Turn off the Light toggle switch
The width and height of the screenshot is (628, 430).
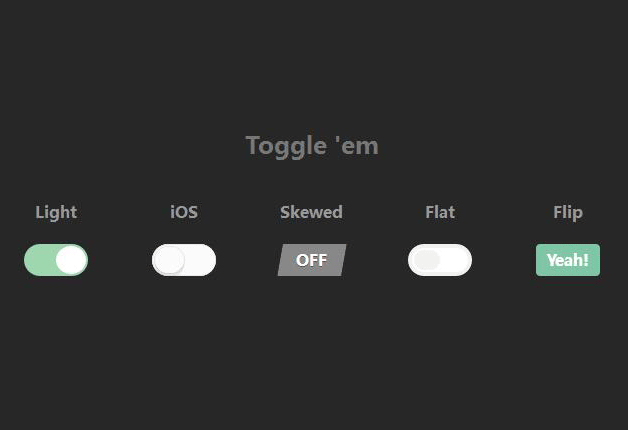[x=56, y=260]
